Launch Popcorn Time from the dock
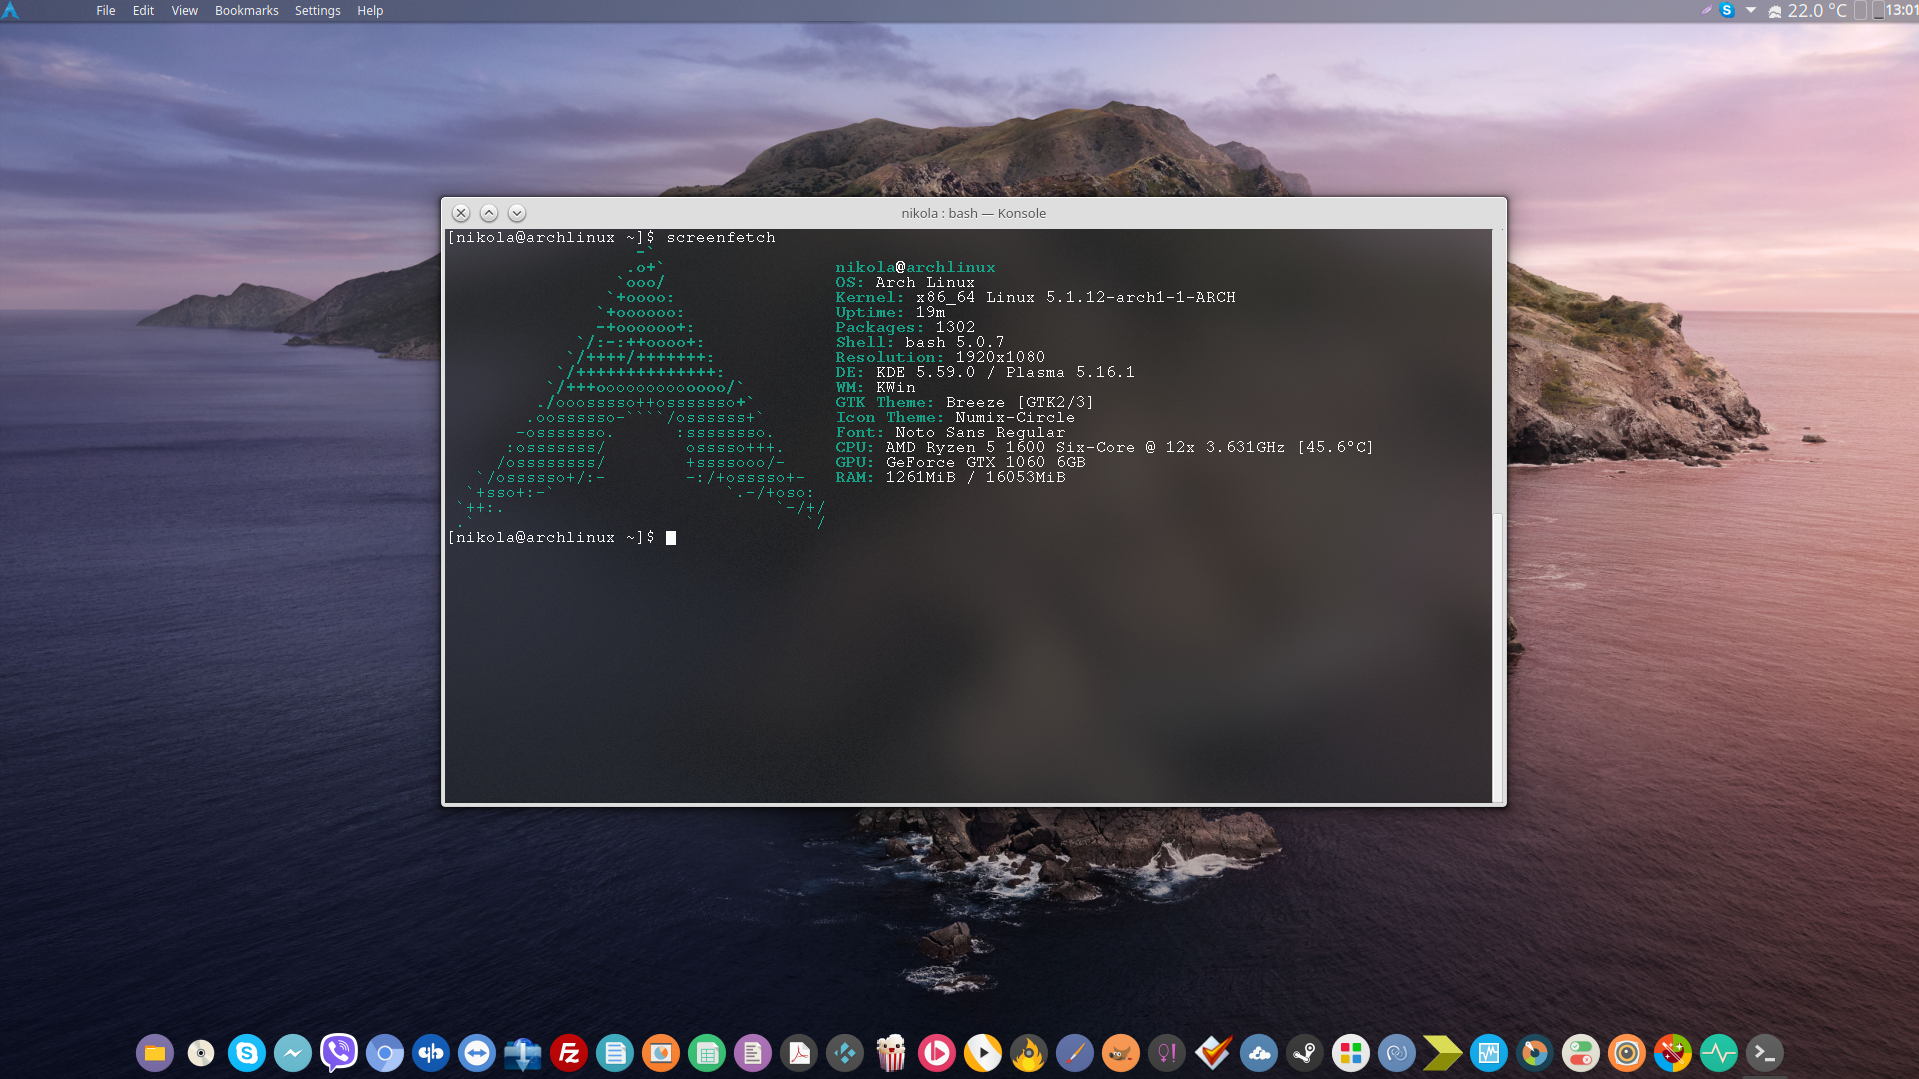 pos(891,1052)
